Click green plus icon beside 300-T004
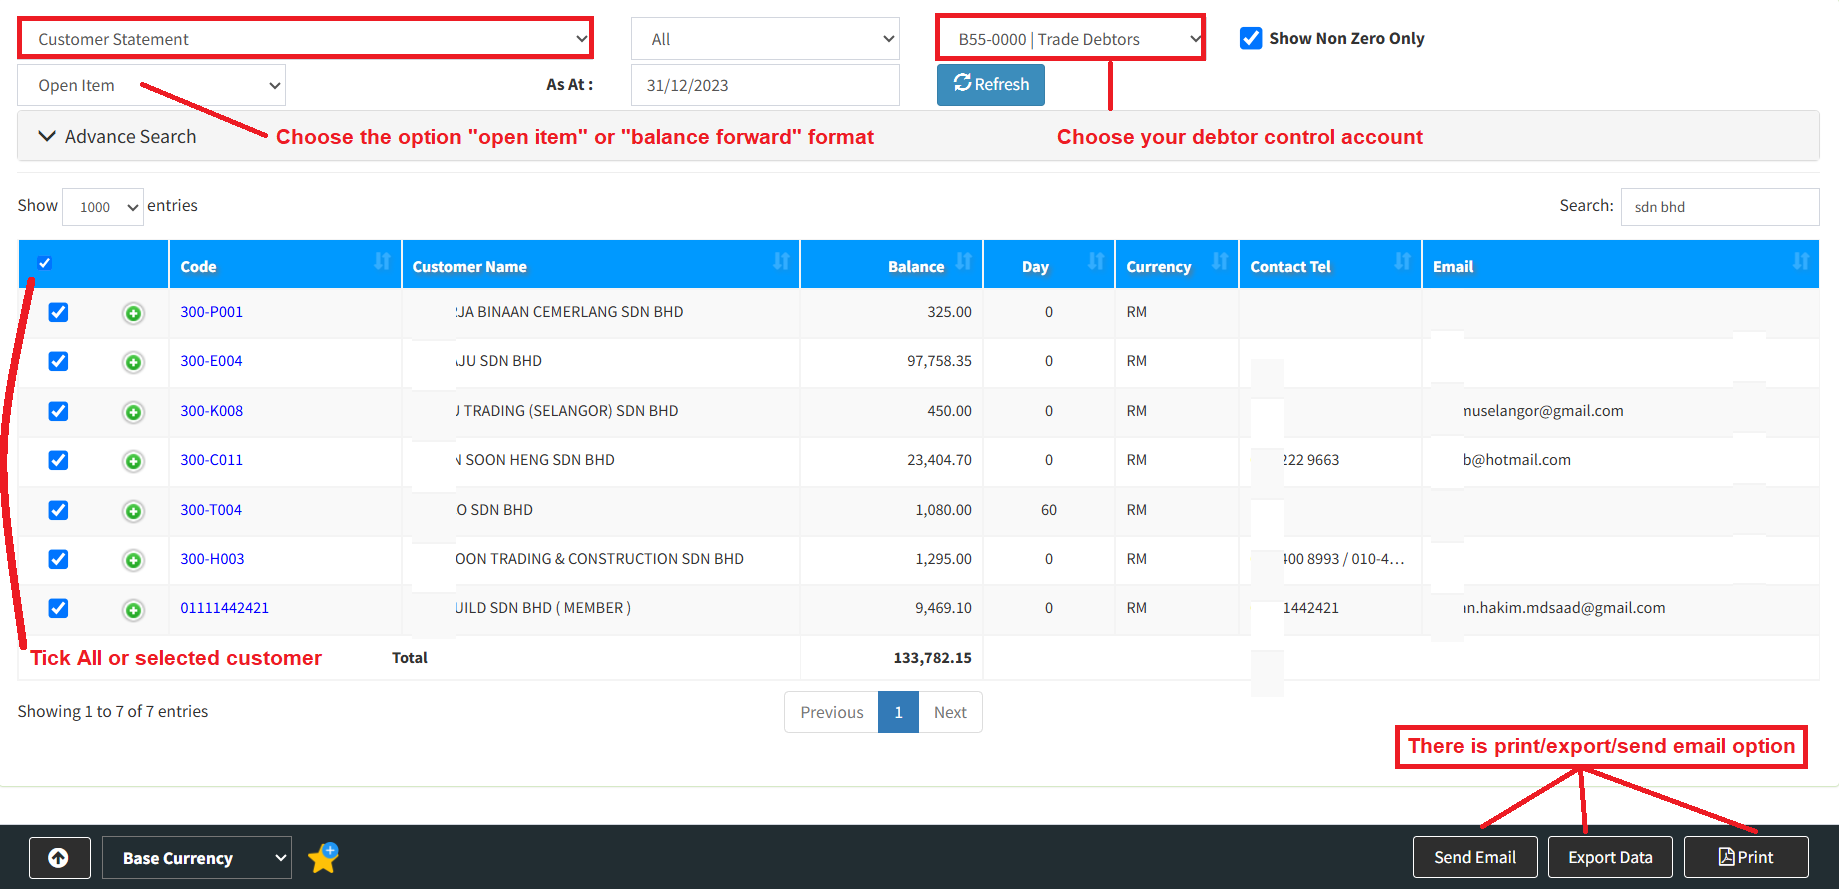The image size is (1839, 889). click(x=133, y=511)
